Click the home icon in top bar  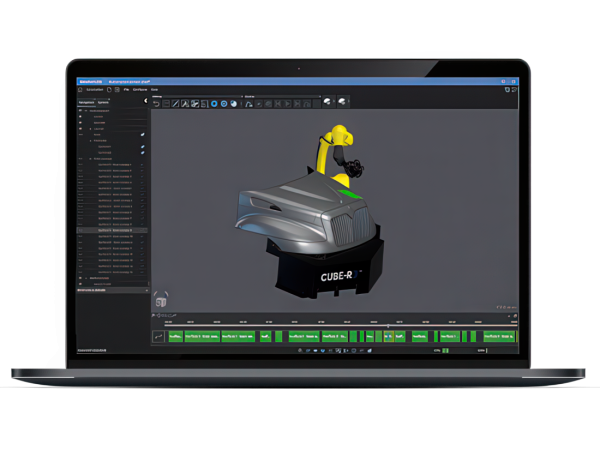point(82,88)
